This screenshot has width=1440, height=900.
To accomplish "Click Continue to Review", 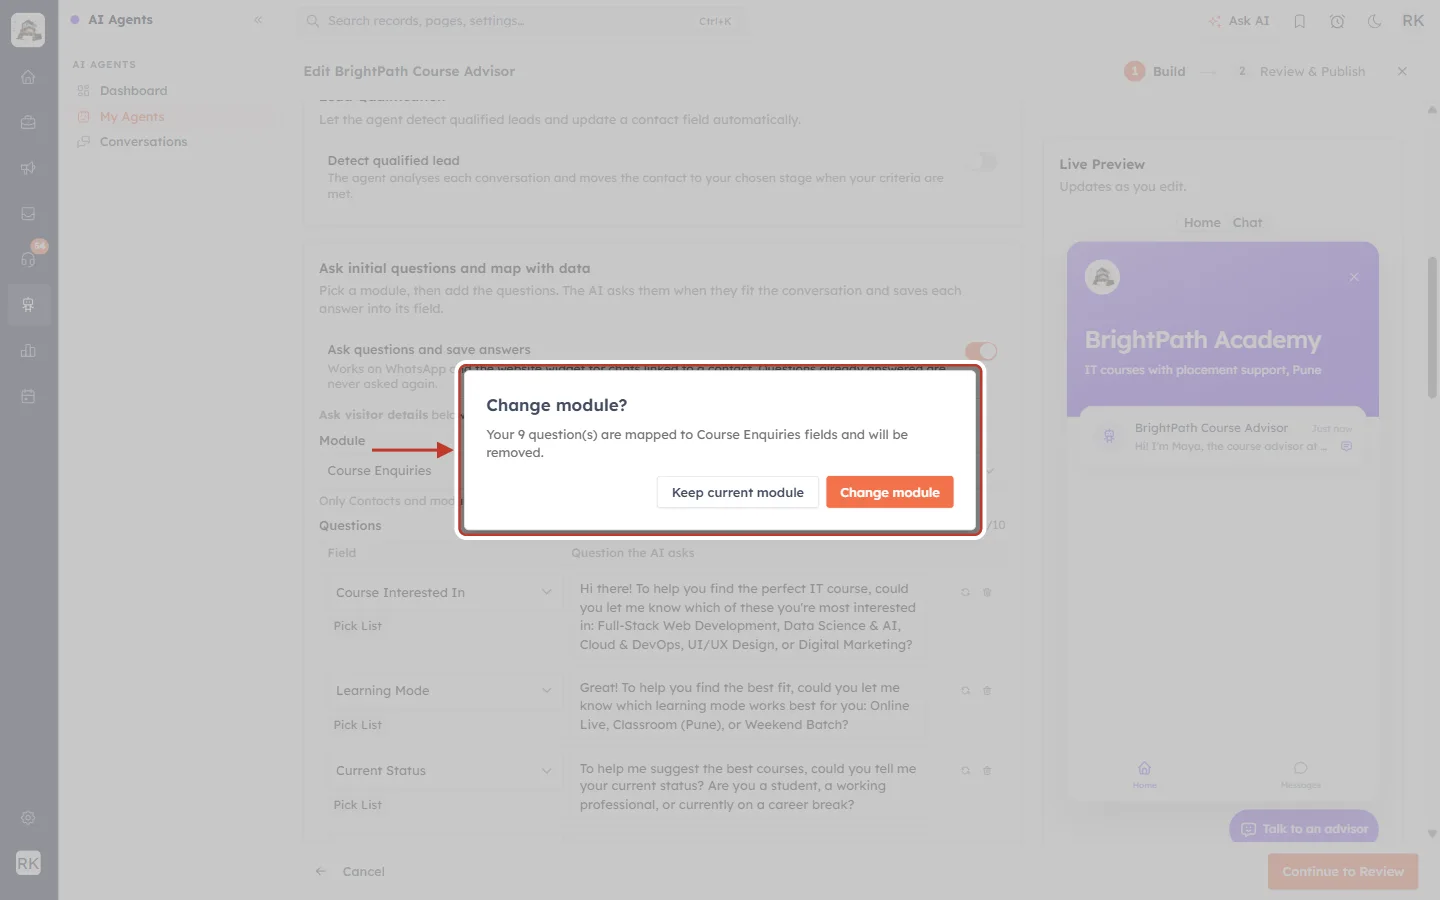I will [x=1343, y=871].
